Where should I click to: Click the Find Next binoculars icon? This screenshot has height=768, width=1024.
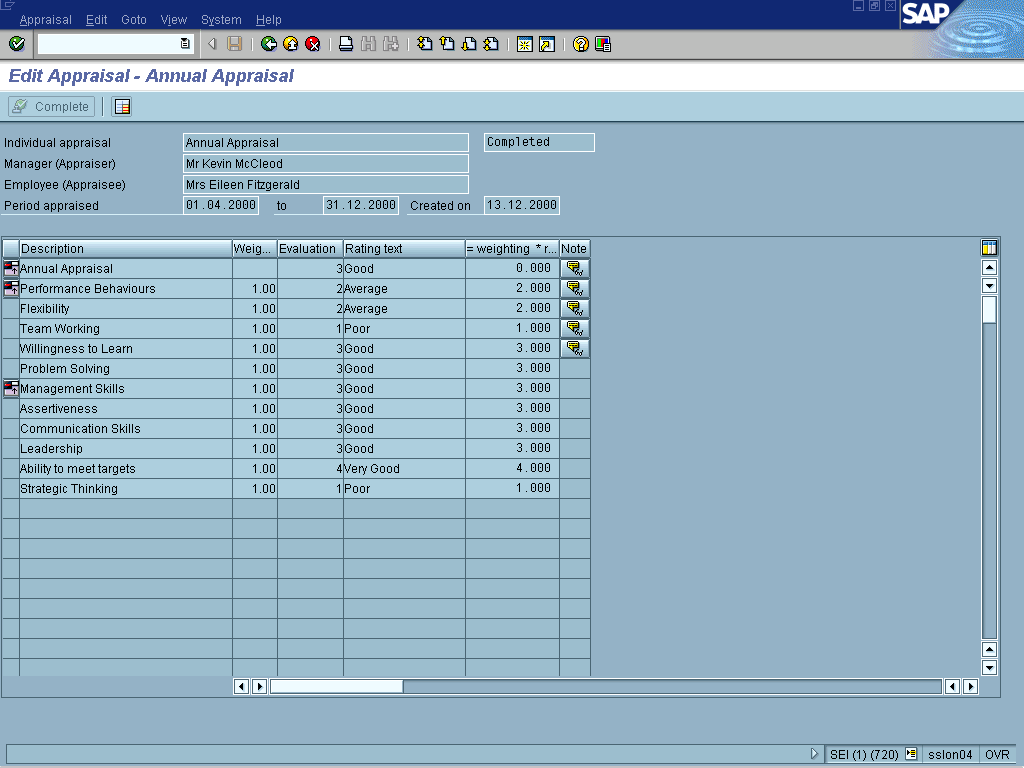391,44
